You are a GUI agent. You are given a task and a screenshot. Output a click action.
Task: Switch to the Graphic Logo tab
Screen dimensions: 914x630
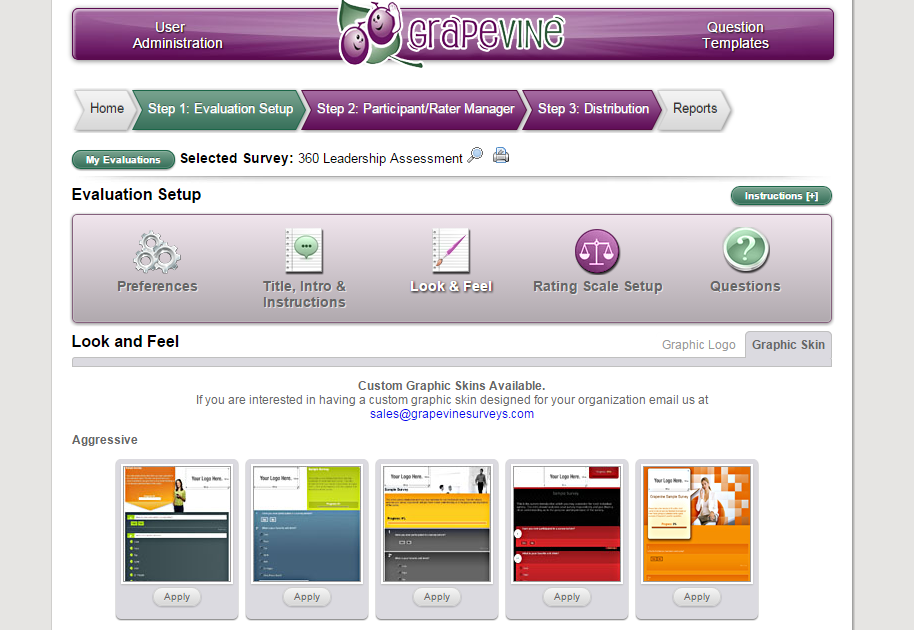(x=698, y=345)
